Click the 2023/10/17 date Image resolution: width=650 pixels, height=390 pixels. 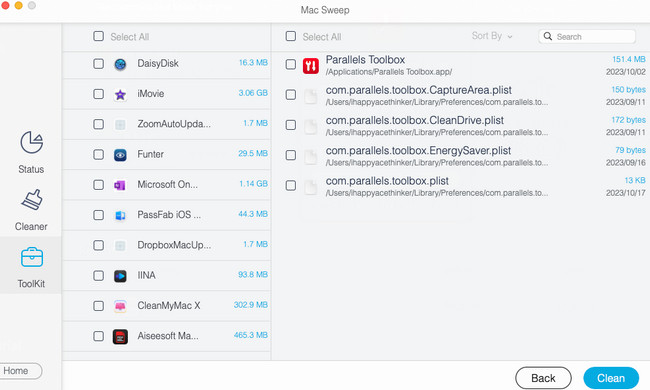[626, 193]
